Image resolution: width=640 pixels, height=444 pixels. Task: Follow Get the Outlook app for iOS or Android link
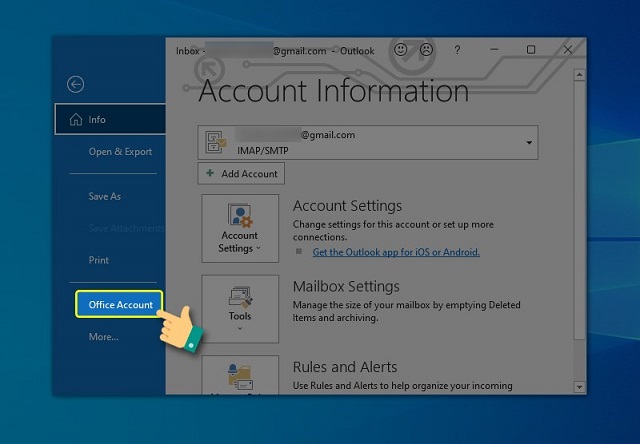click(396, 252)
